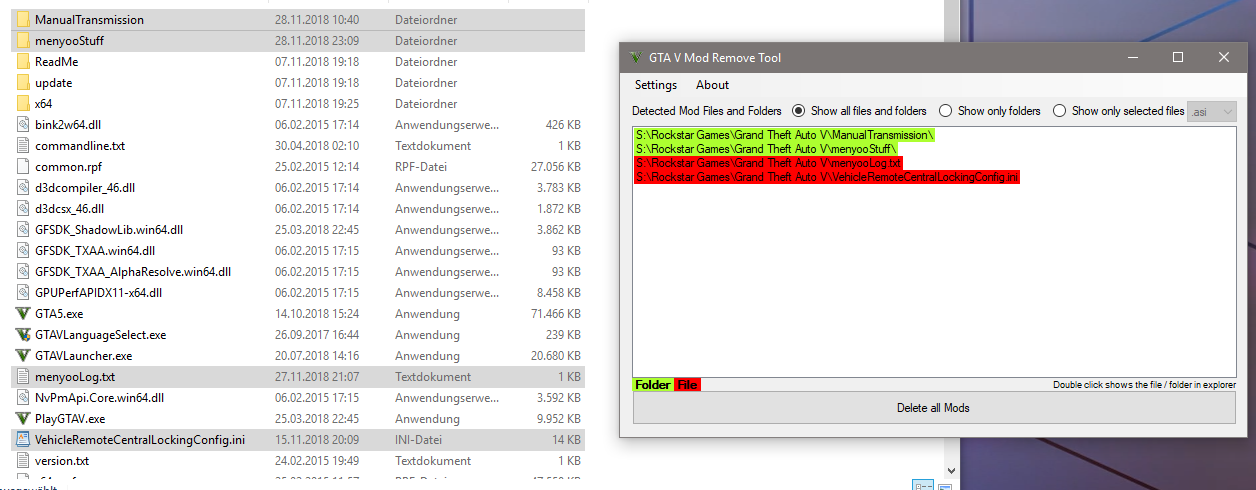
Task: Open the About menu
Action: click(x=712, y=85)
